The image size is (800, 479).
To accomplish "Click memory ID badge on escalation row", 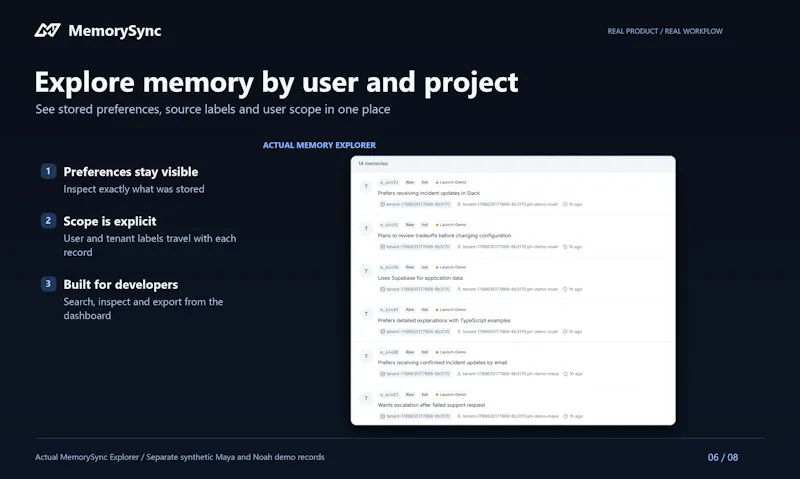I will (389, 394).
